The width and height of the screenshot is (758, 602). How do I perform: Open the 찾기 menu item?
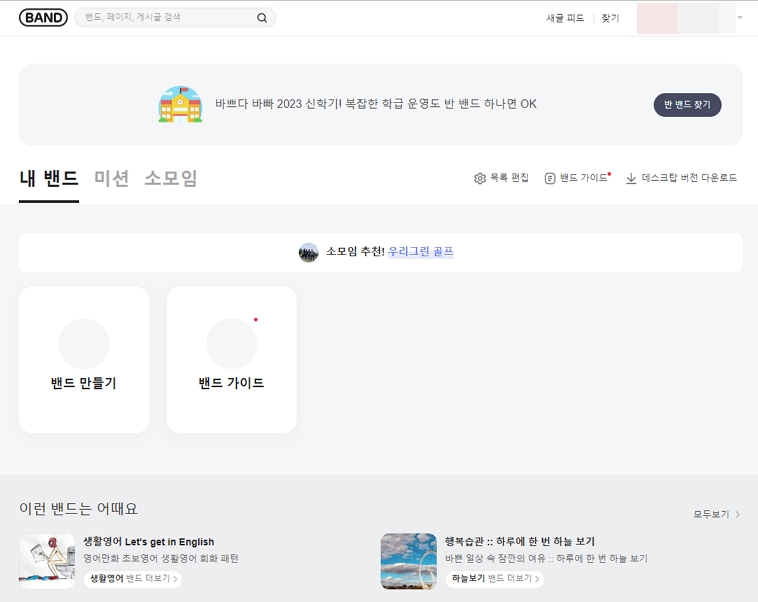[x=610, y=18]
